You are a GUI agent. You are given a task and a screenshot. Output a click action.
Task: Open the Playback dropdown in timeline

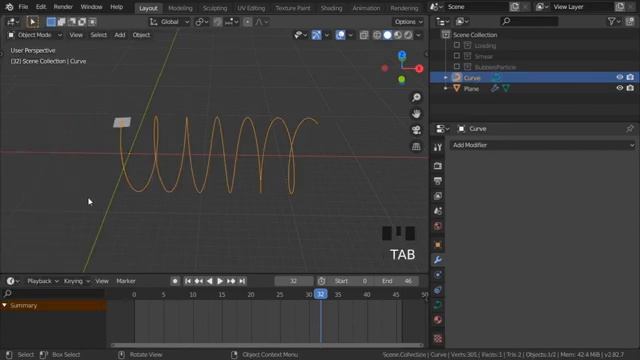point(43,281)
